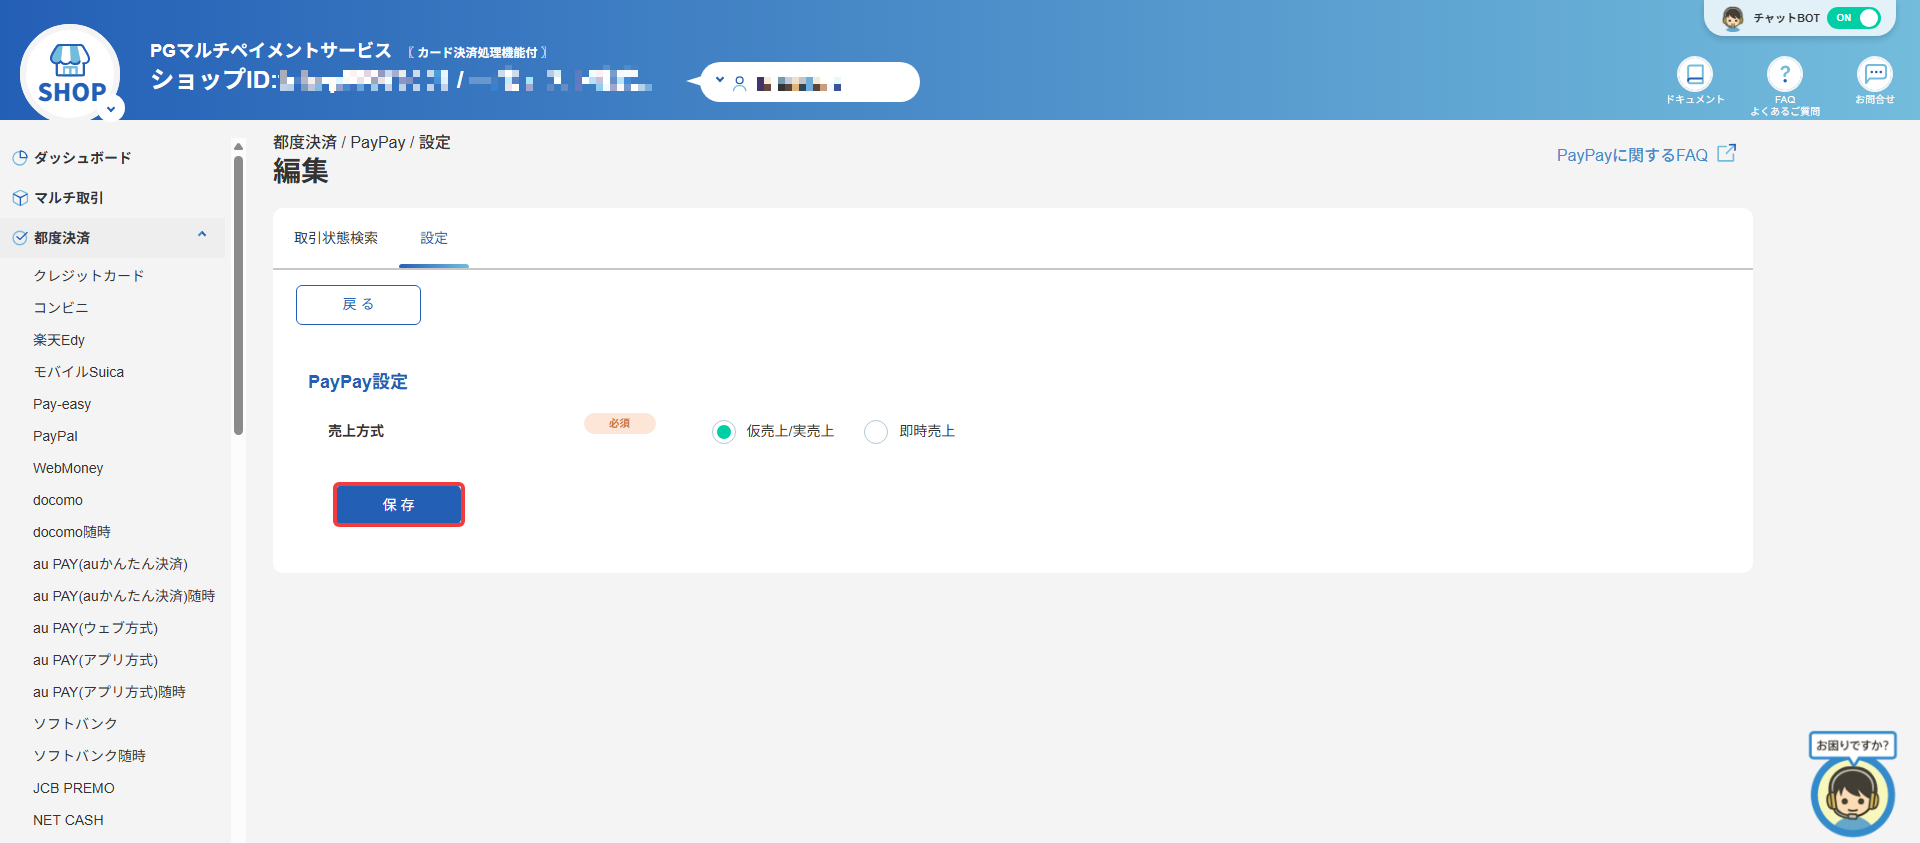Open モバイルSuica in the sidebar
The image size is (1920, 843).
[79, 372]
